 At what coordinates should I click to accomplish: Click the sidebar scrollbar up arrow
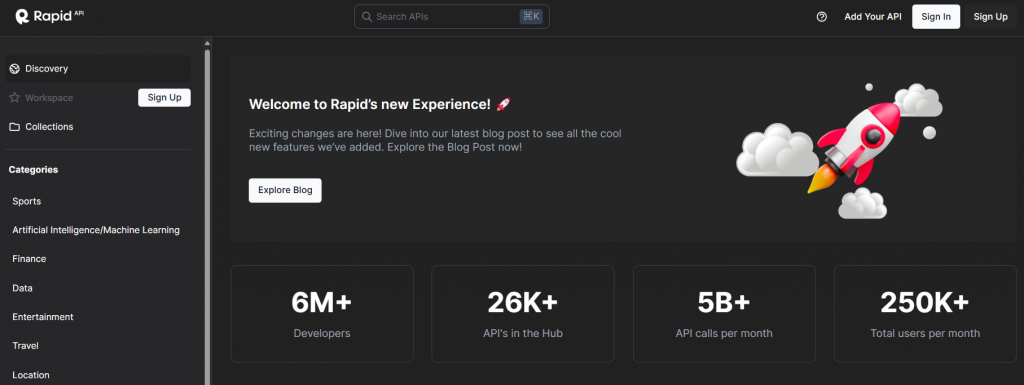[x=208, y=44]
